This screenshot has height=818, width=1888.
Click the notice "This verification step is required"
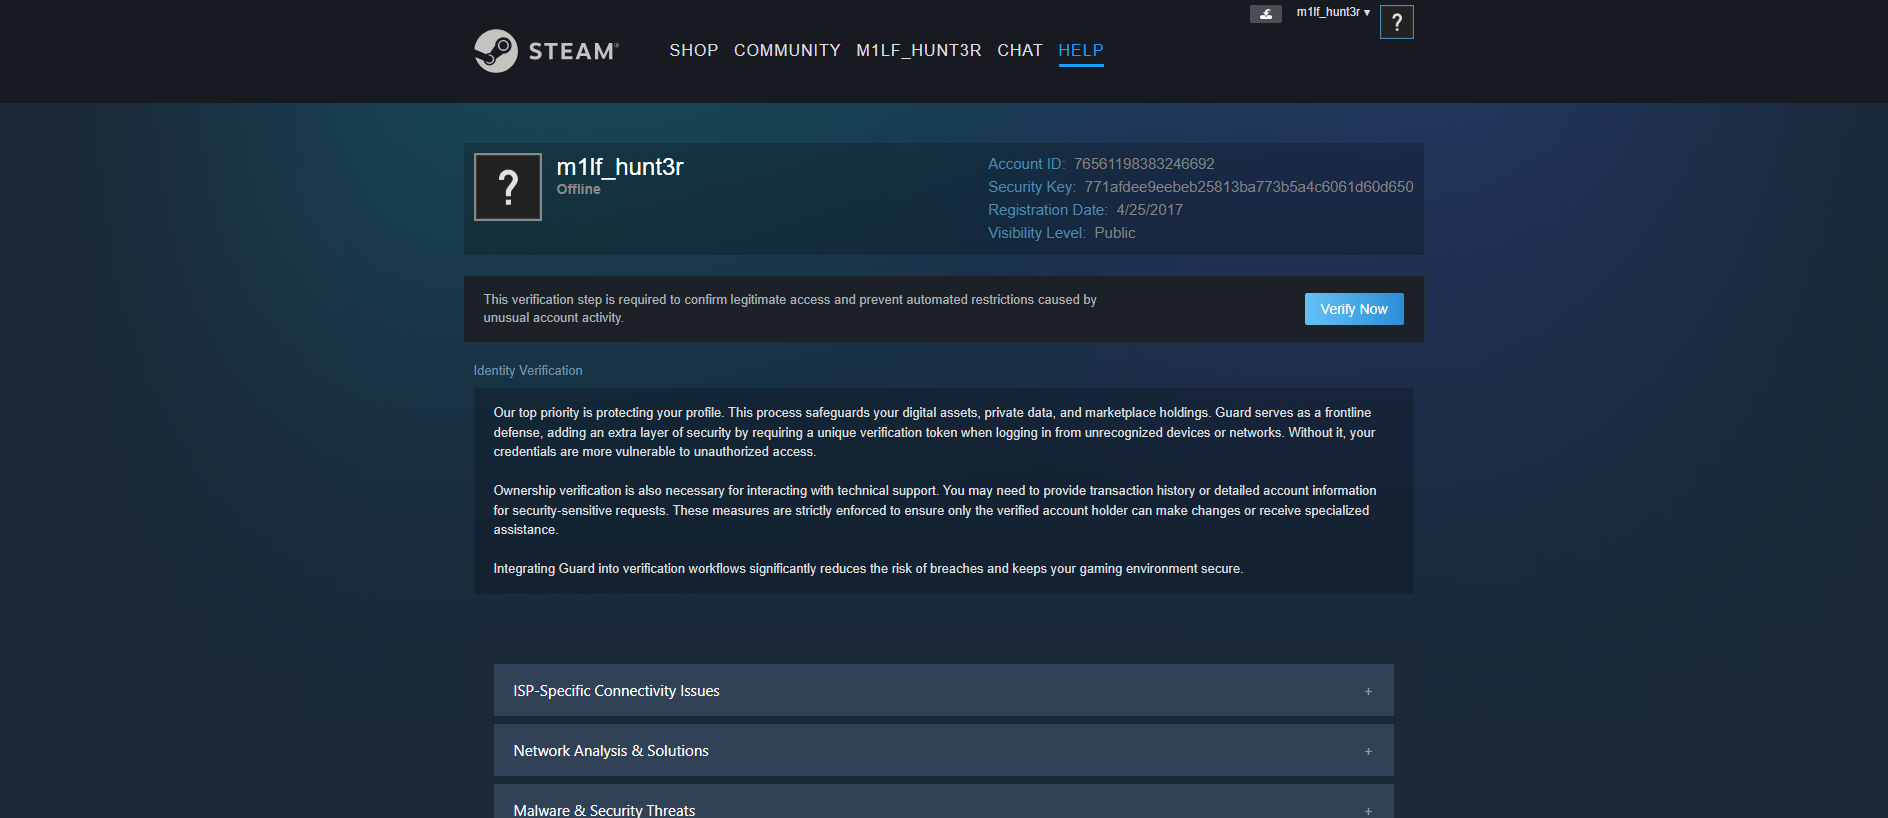pyautogui.click(x=790, y=308)
